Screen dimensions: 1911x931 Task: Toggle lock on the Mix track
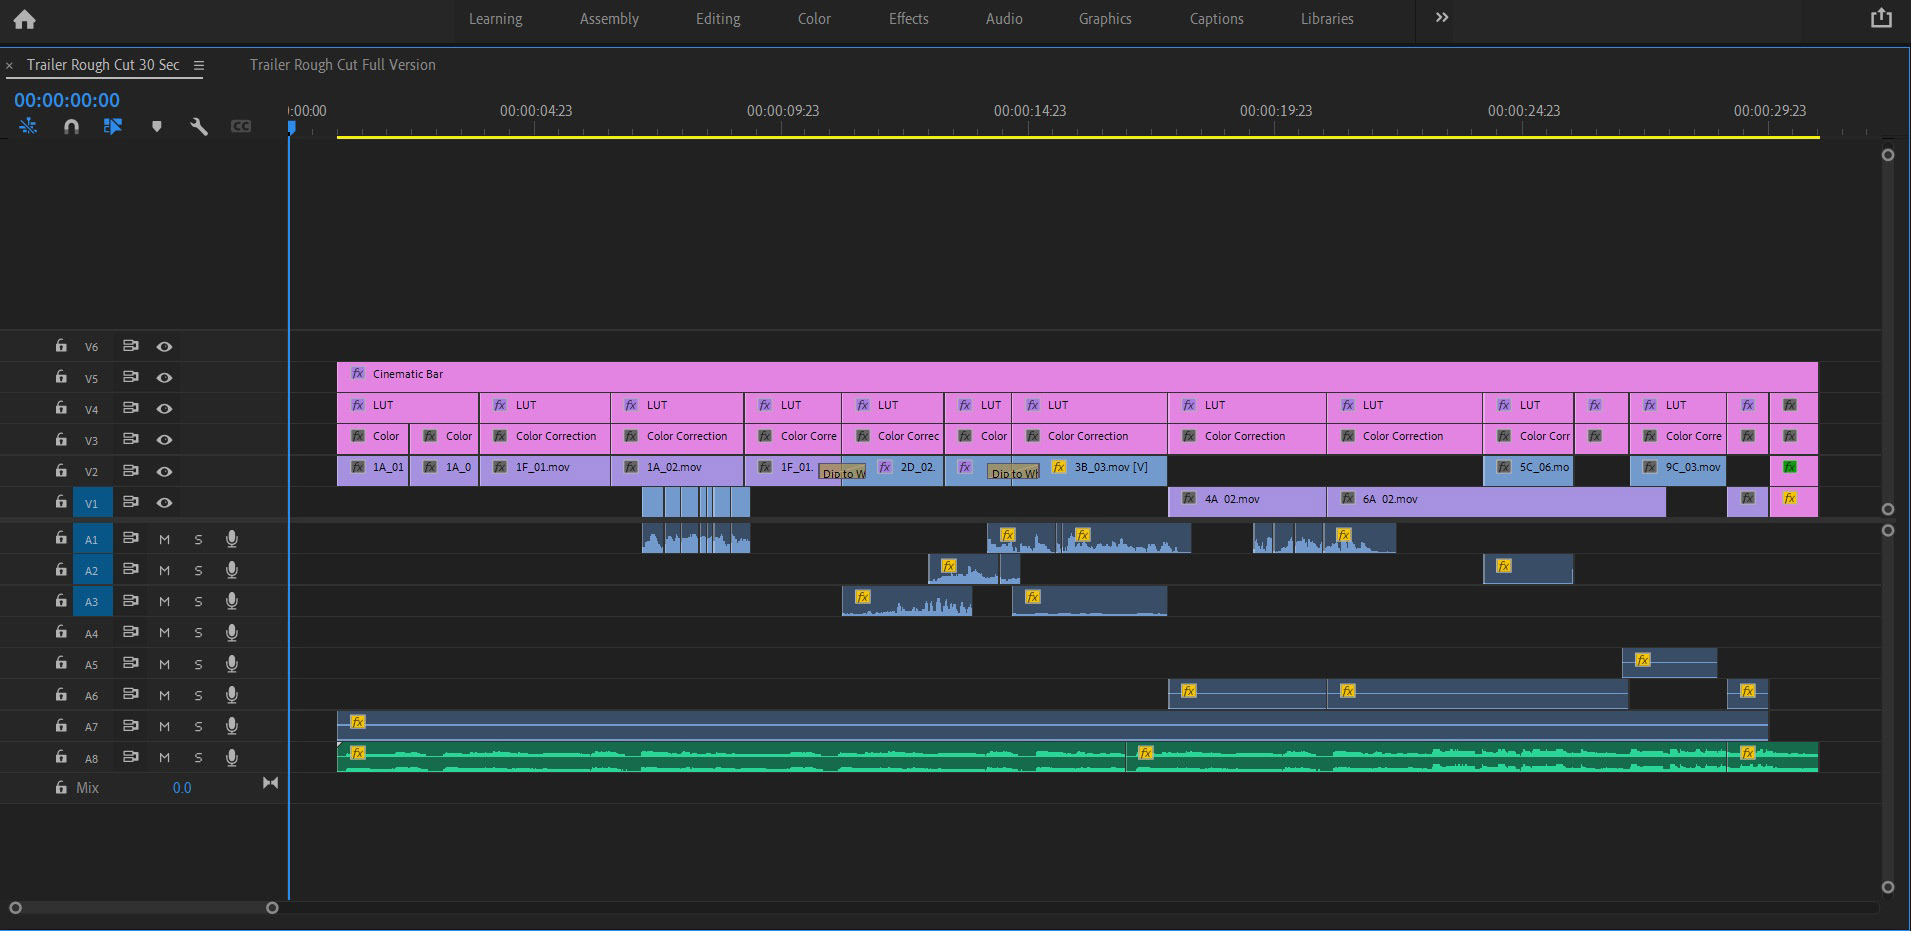[61, 787]
